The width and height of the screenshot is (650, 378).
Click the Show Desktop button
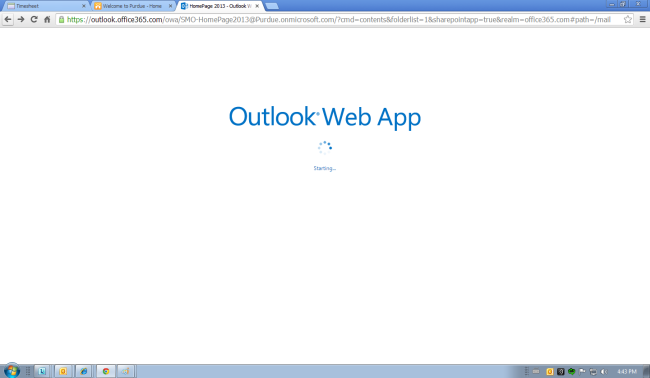click(x=646, y=371)
